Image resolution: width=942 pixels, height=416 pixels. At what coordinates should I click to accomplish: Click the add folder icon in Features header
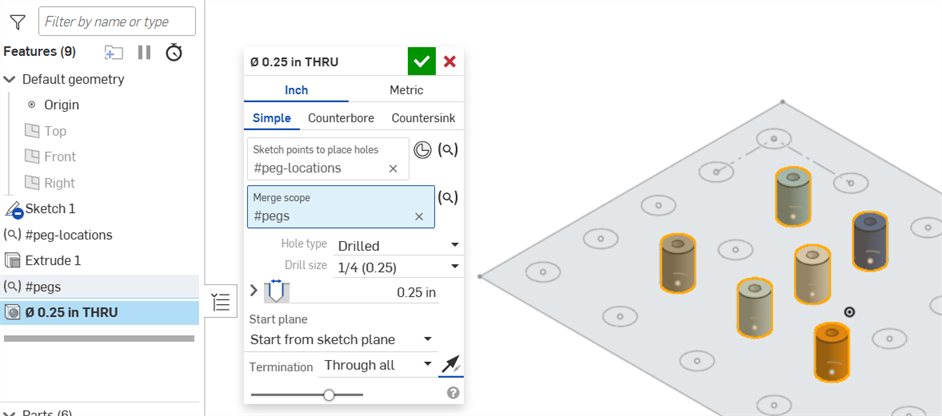(114, 52)
